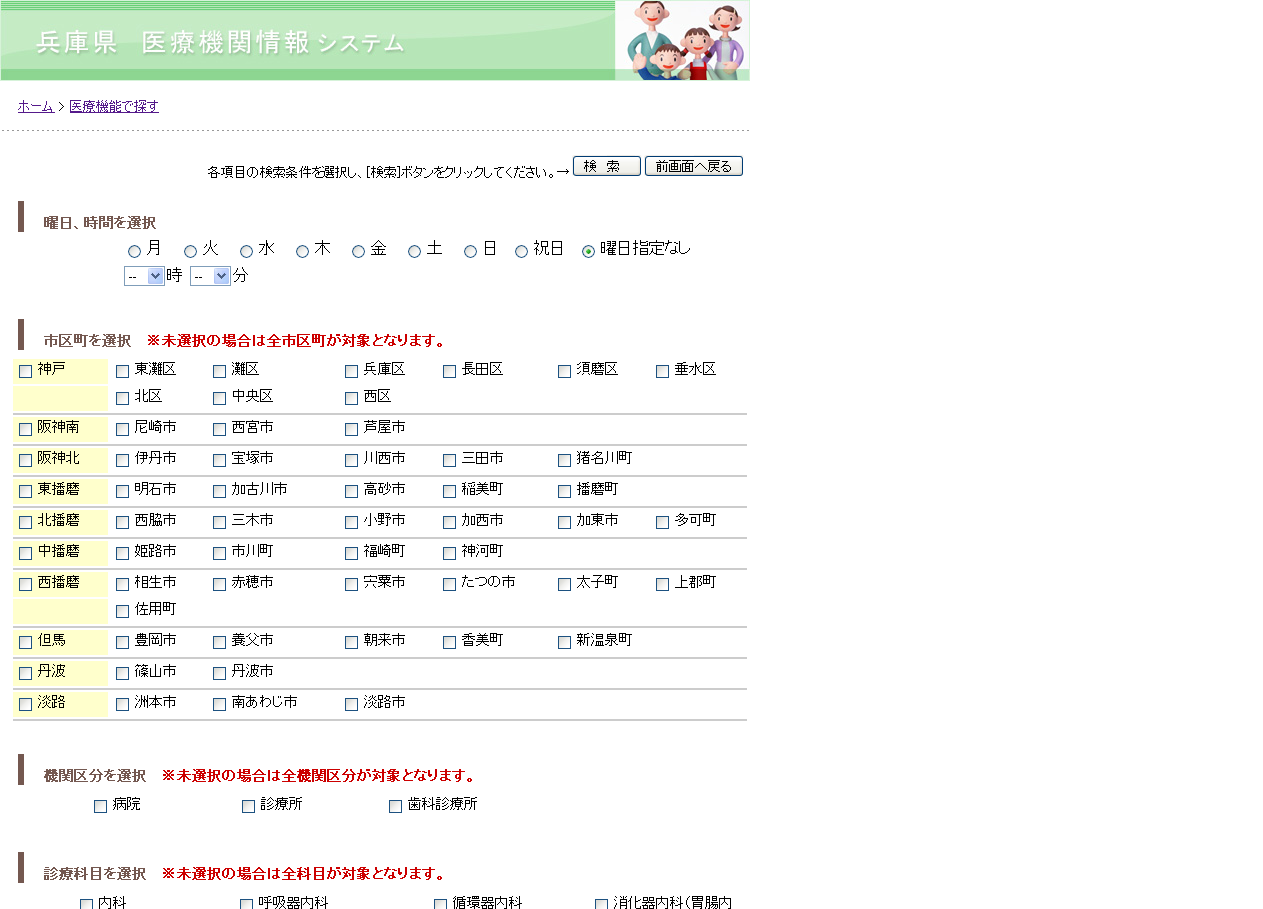Check the 加古川市 checkbox
The height and width of the screenshot is (909, 1263).
pos(220,492)
